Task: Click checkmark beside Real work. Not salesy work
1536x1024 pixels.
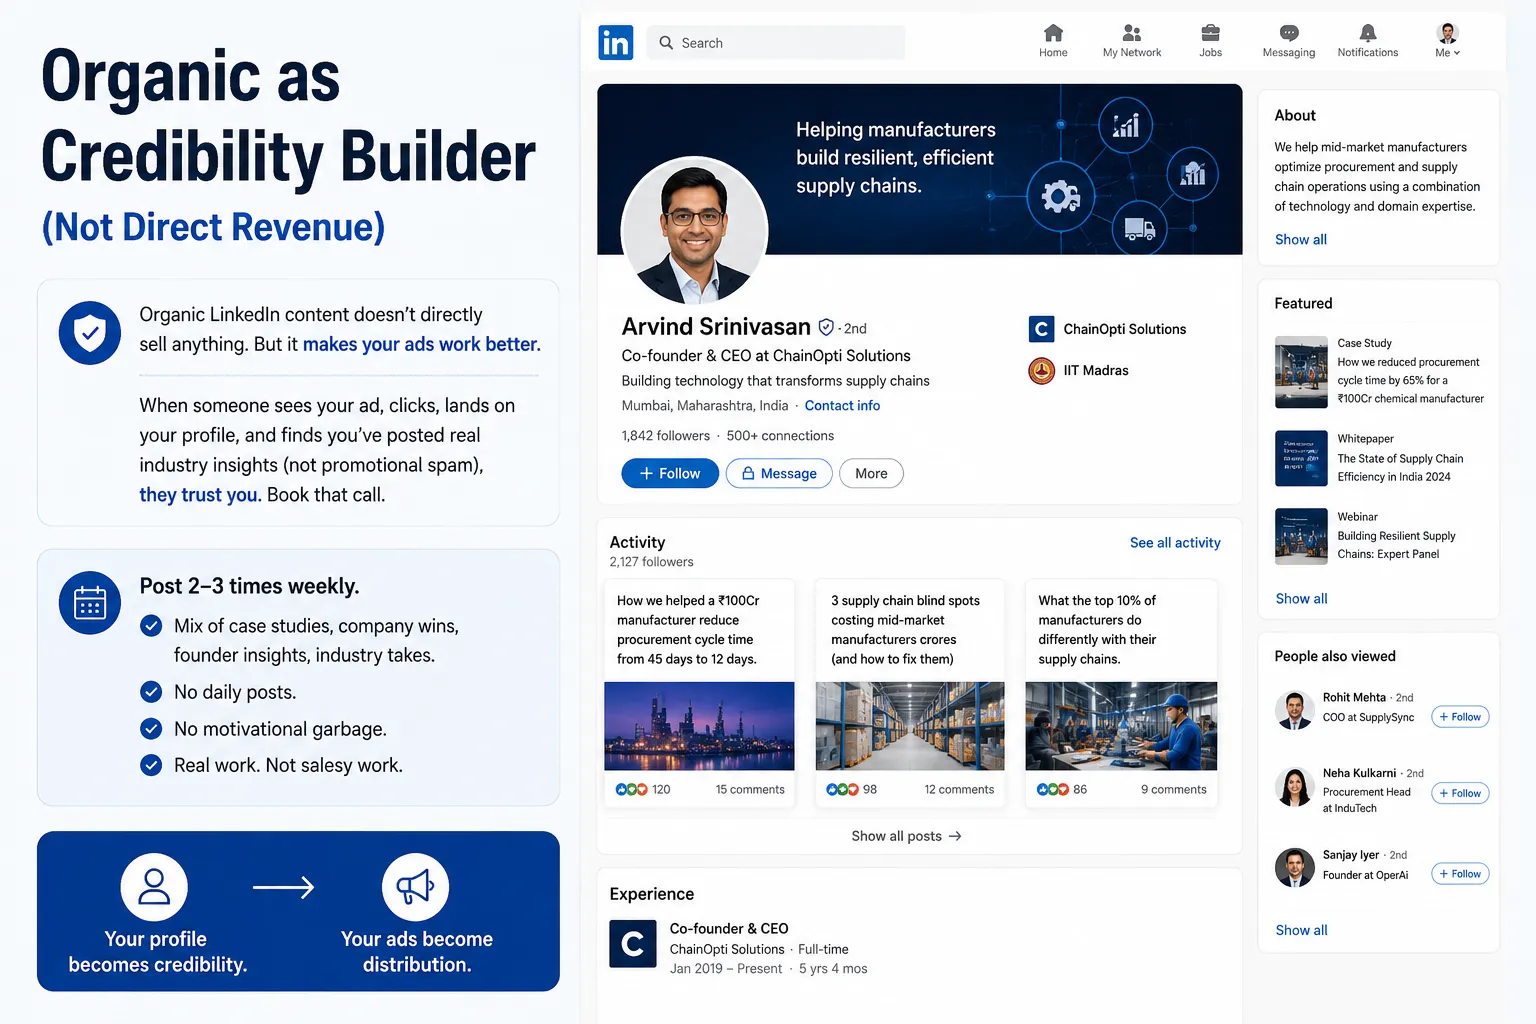Action: click(x=151, y=765)
